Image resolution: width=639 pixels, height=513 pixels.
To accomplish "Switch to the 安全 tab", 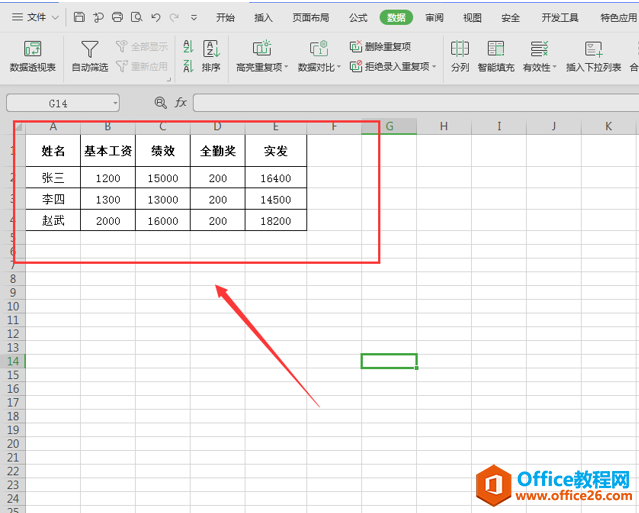I will coord(510,18).
